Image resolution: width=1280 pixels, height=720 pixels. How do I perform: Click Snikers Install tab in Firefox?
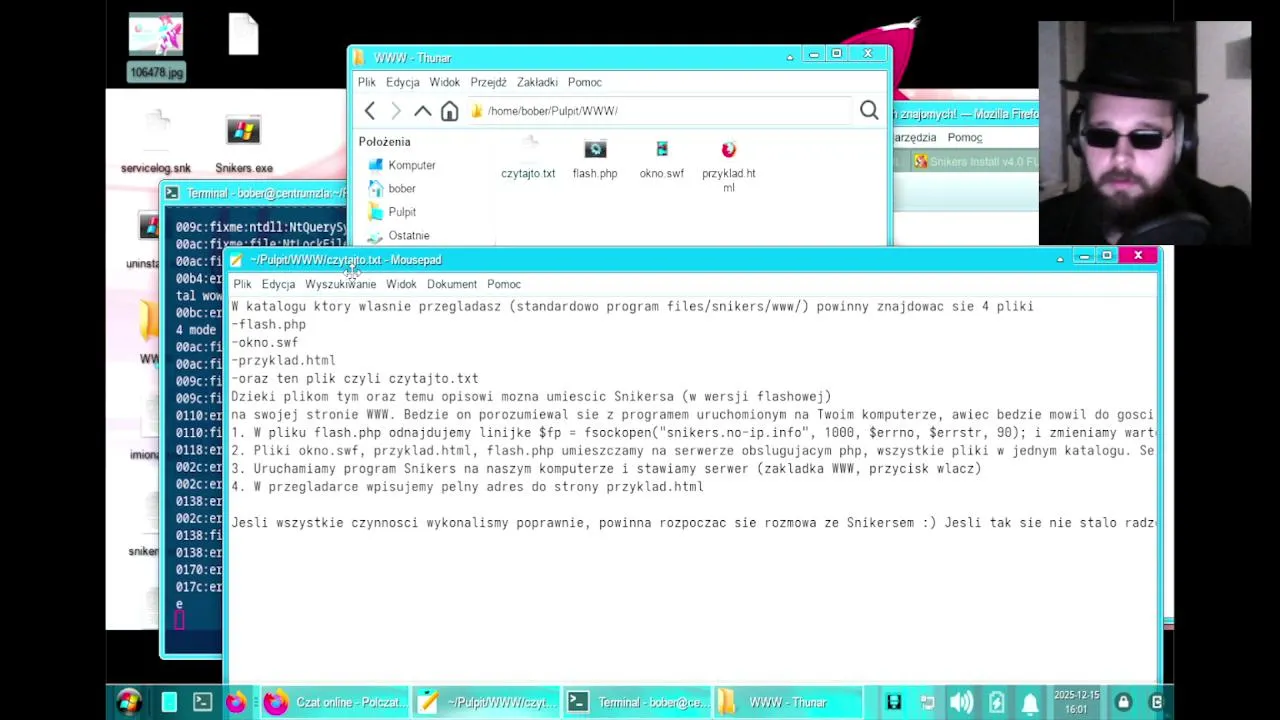coord(976,161)
